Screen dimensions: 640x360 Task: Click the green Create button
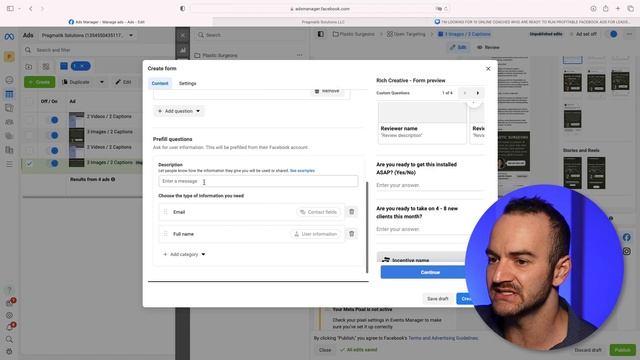pyautogui.click(x=39, y=82)
